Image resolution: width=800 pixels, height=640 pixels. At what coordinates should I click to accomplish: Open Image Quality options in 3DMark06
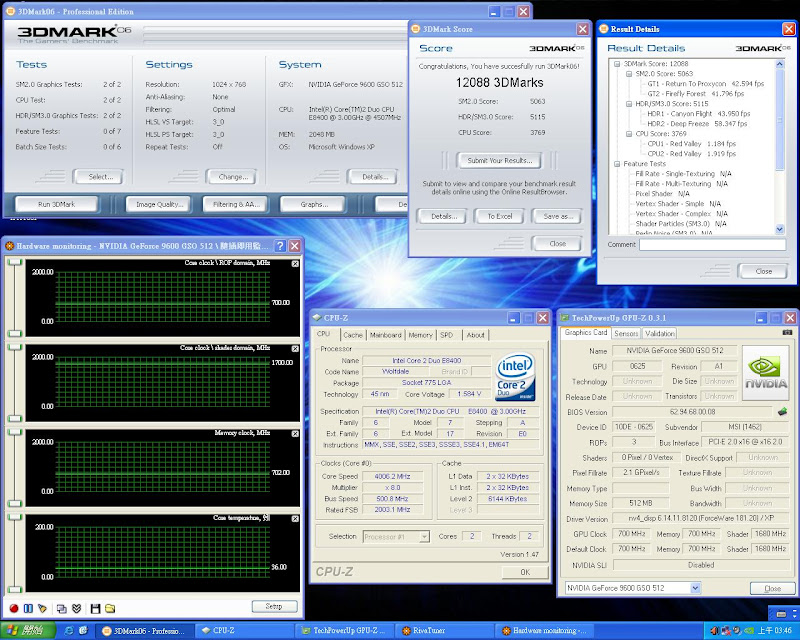coord(159,204)
